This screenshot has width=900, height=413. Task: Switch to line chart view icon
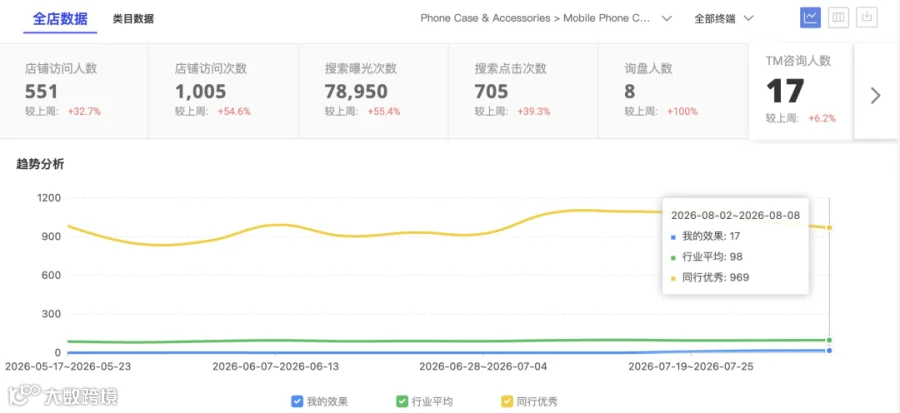point(810,17)
